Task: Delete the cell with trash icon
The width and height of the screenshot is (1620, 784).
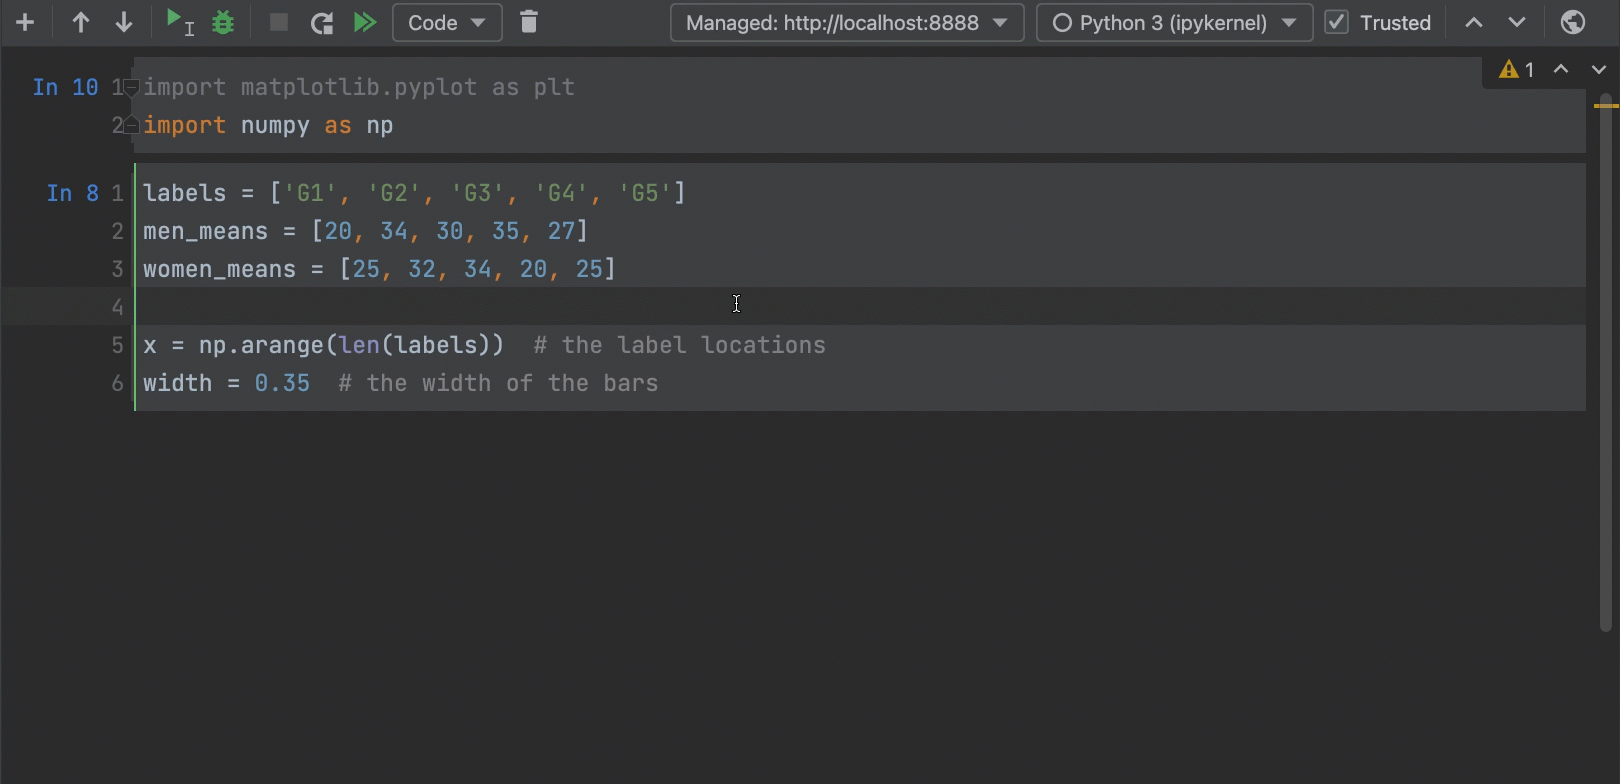Action: (x=529, y=22)
